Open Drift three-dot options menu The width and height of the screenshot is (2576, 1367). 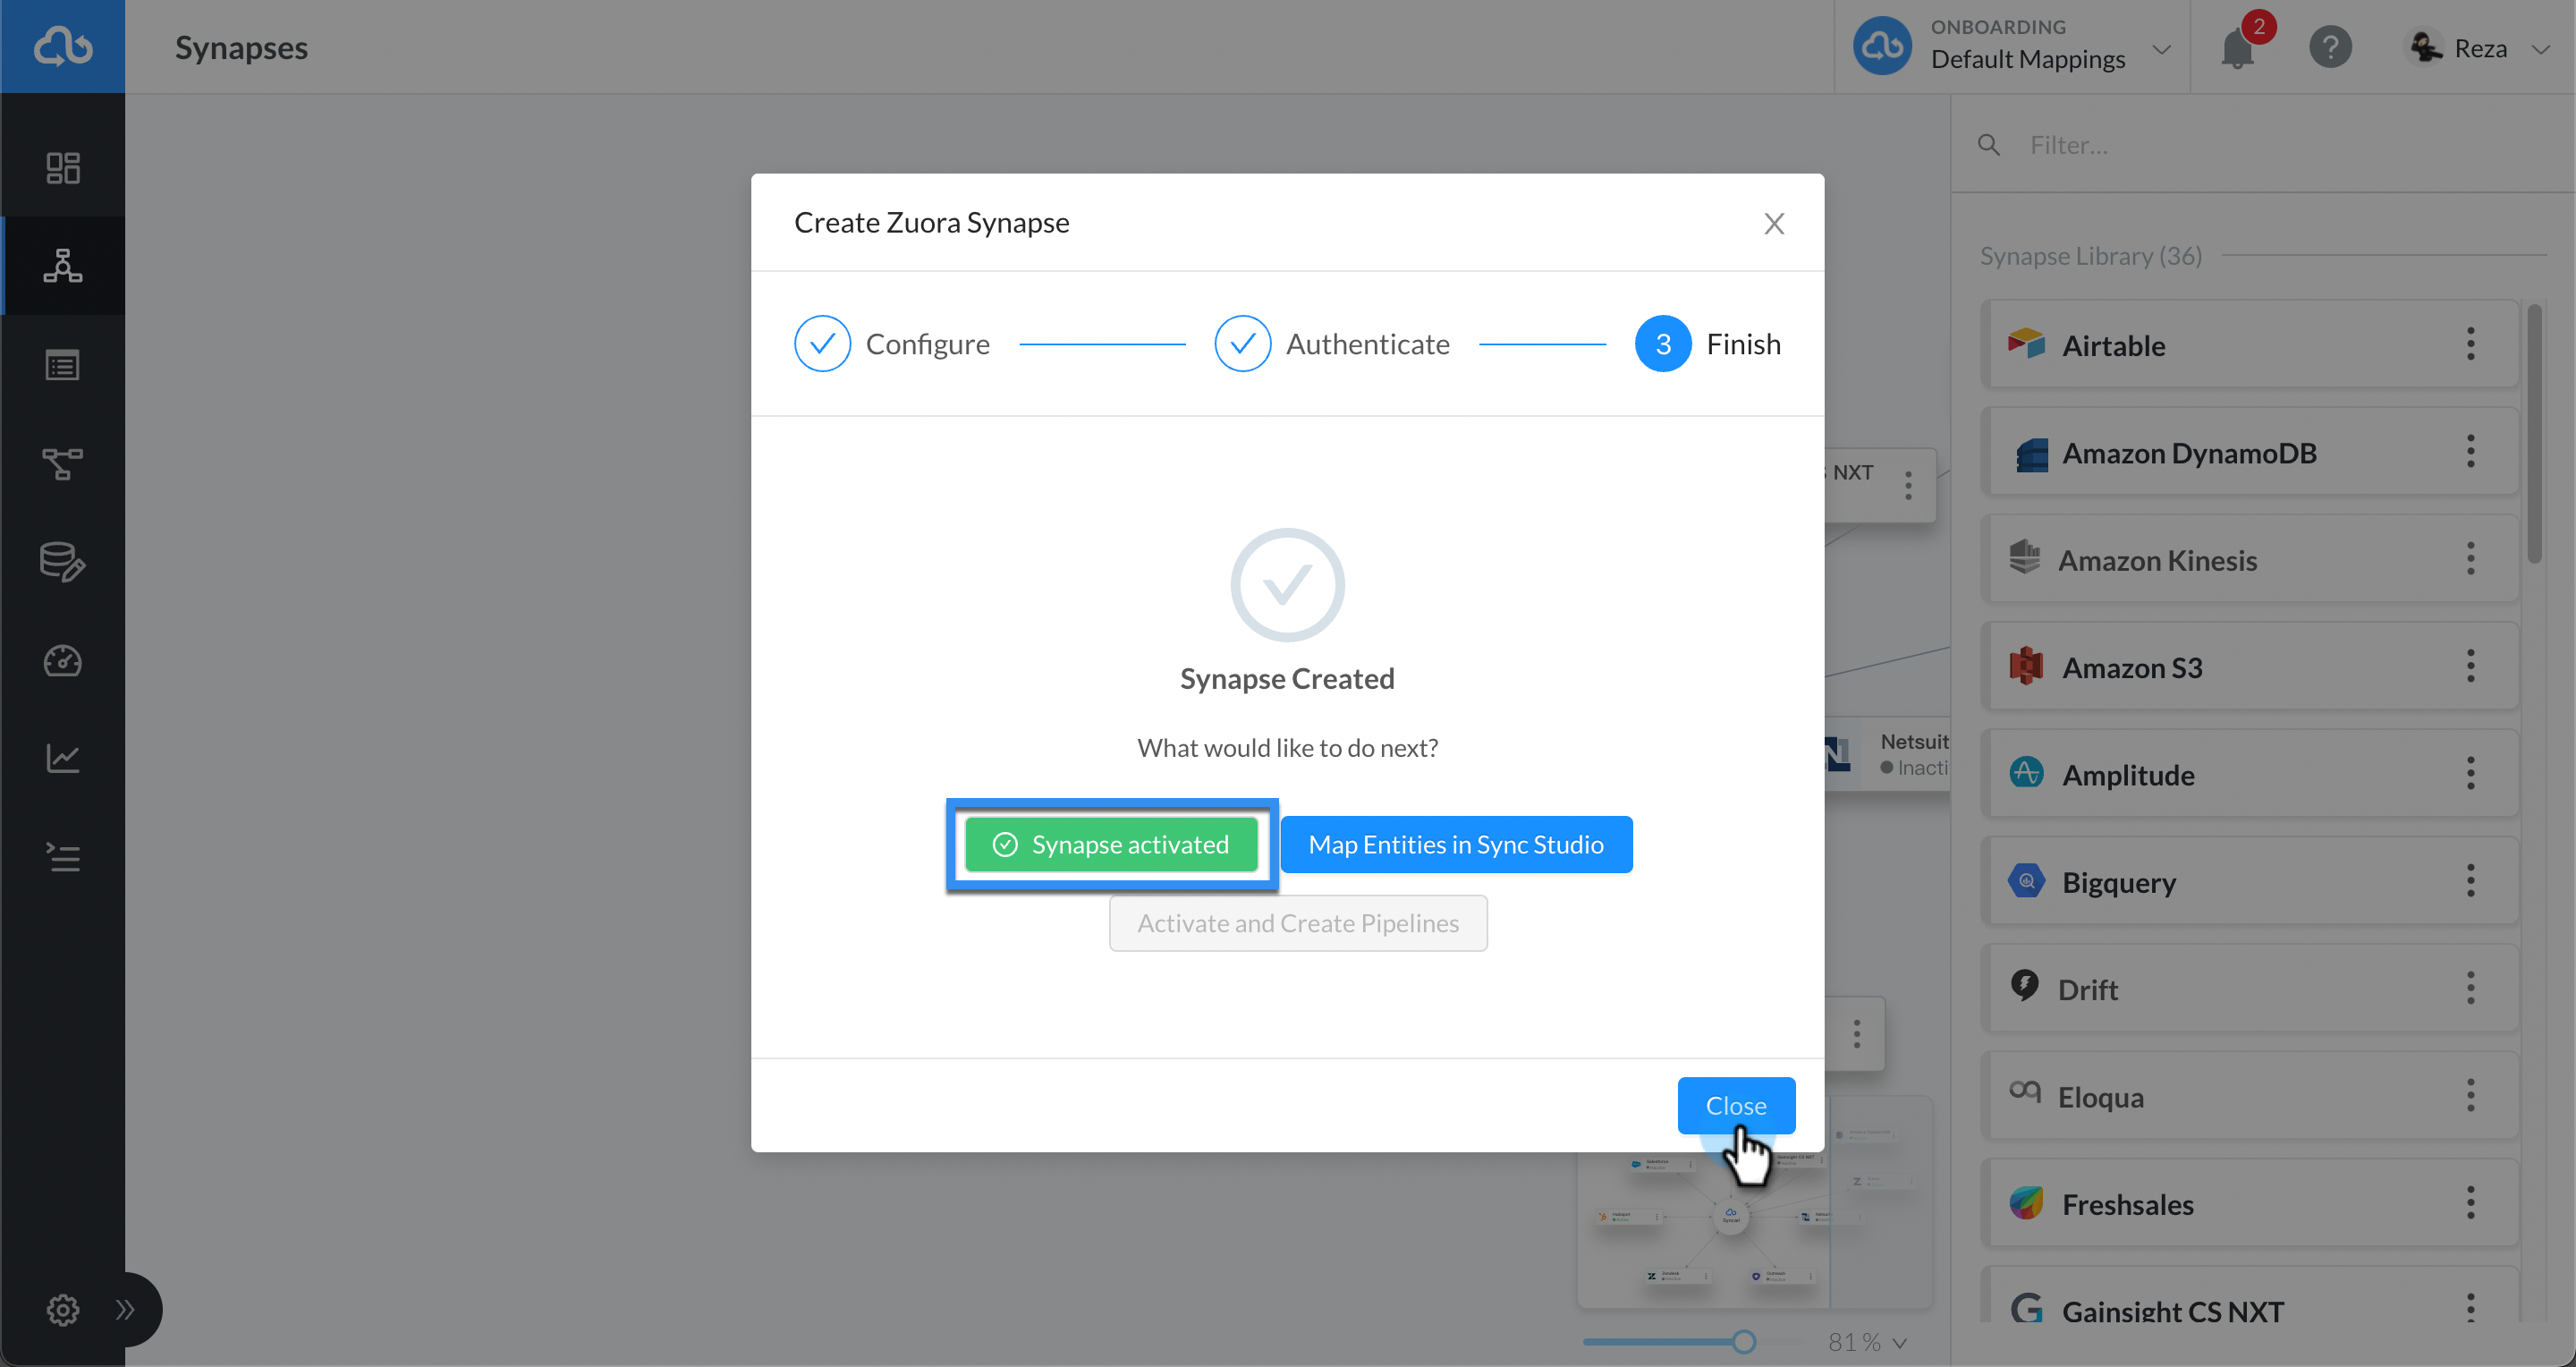[x=2470, y=988]
